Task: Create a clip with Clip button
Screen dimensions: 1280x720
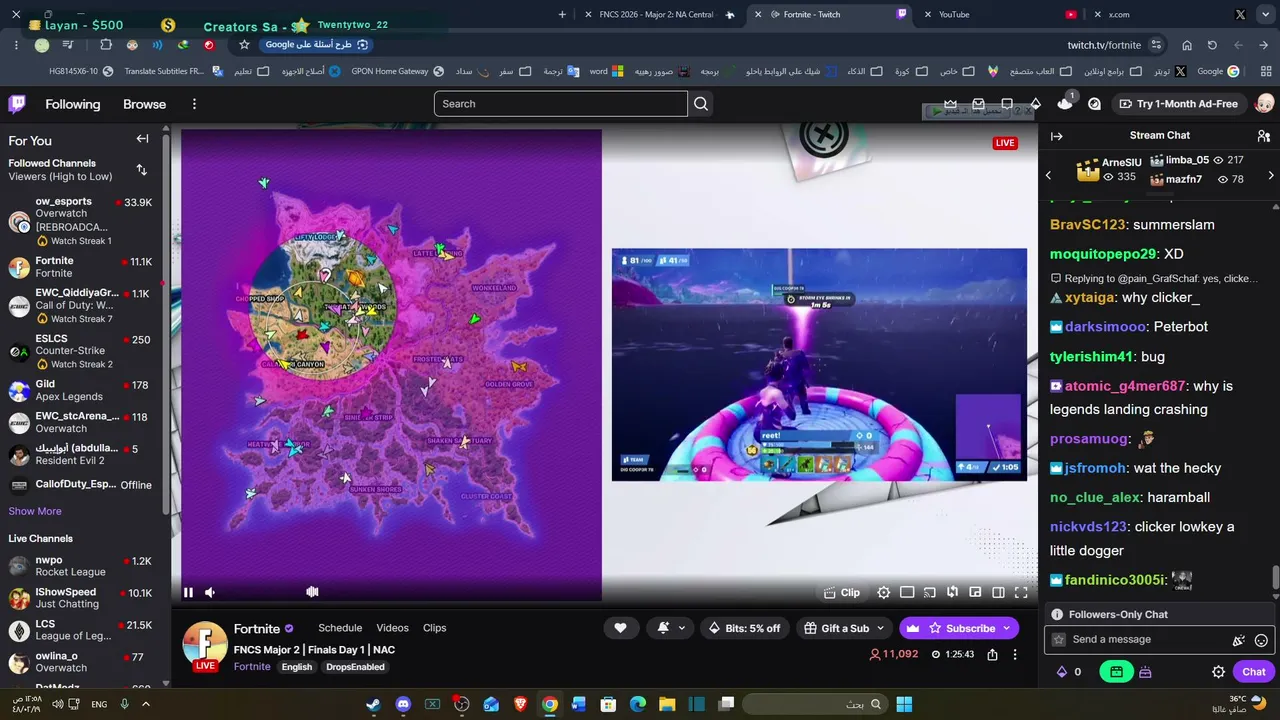Action: coord(842,592)
